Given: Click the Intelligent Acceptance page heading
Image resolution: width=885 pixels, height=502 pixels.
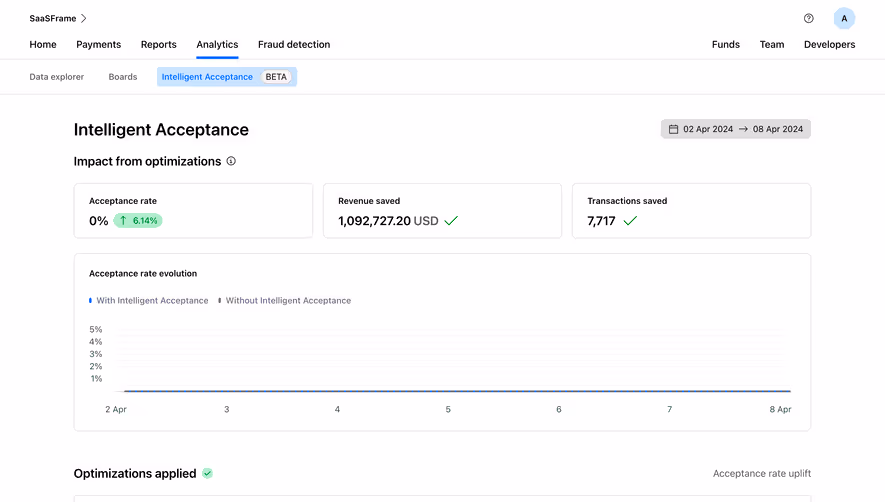Looking at the screenshot, I should 161,129.
